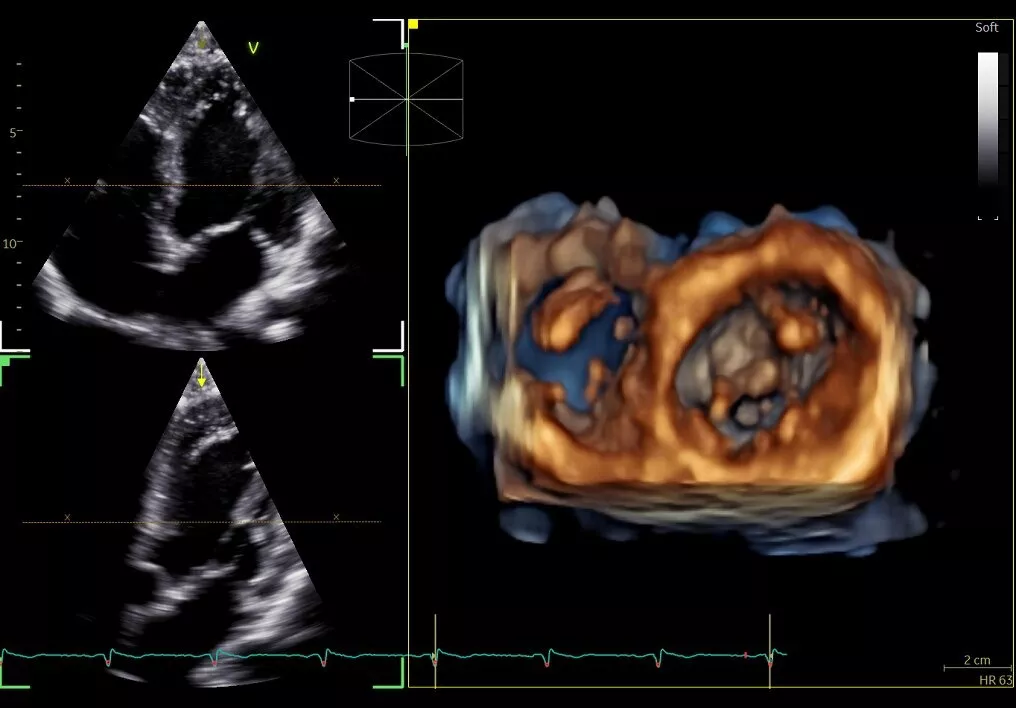Click the dotted crop line in upper view

pos(202,186)
